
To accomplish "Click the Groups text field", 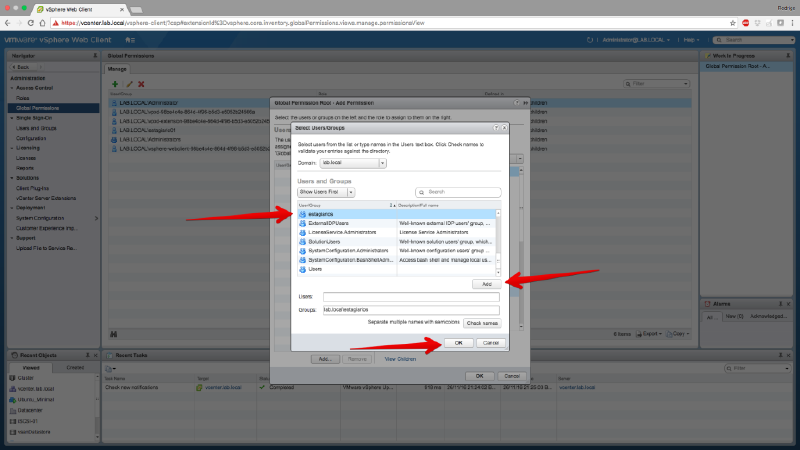I will pos(410,310).
